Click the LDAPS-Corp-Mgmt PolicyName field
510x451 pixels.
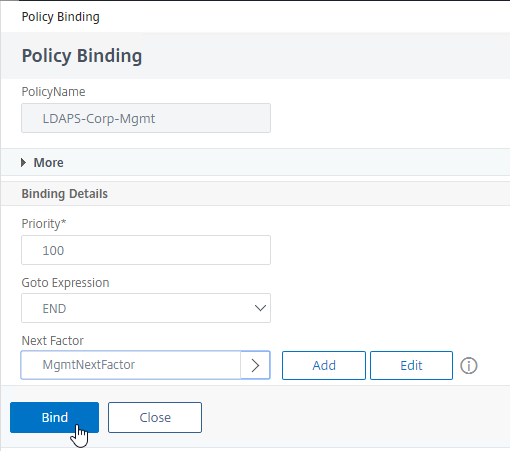click(146, 118)
